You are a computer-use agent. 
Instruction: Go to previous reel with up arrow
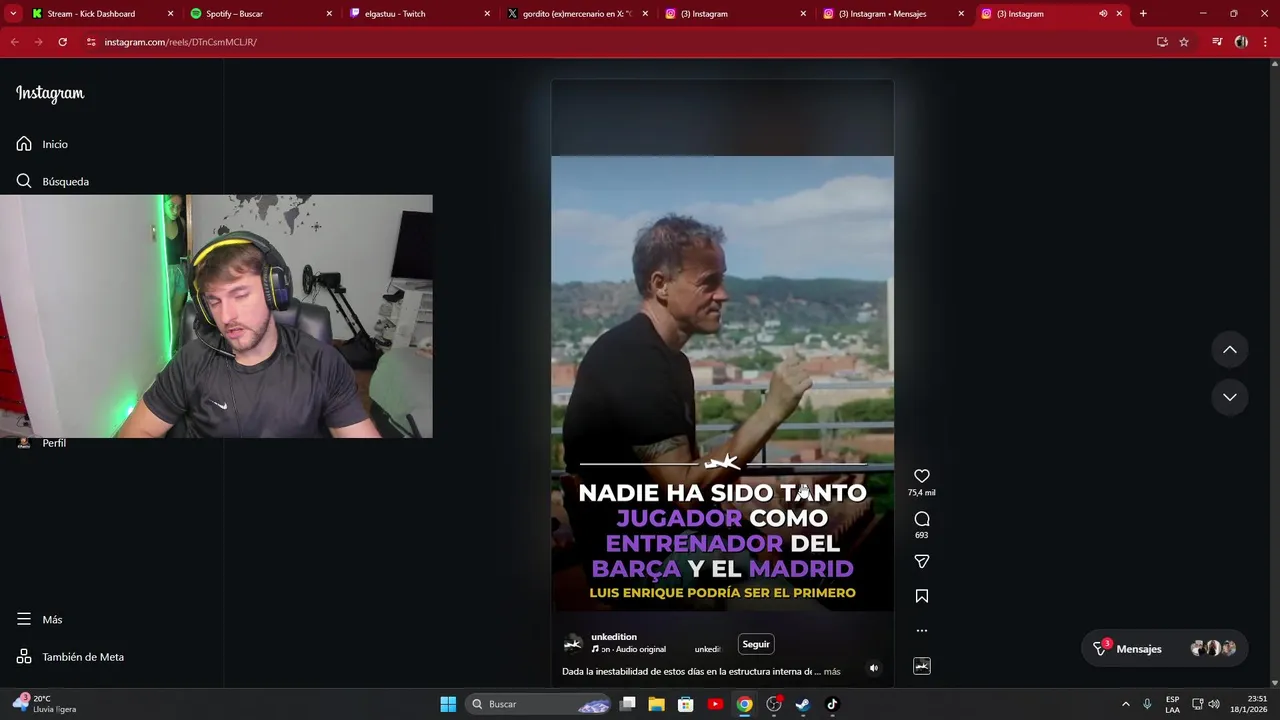point(1230,350)
